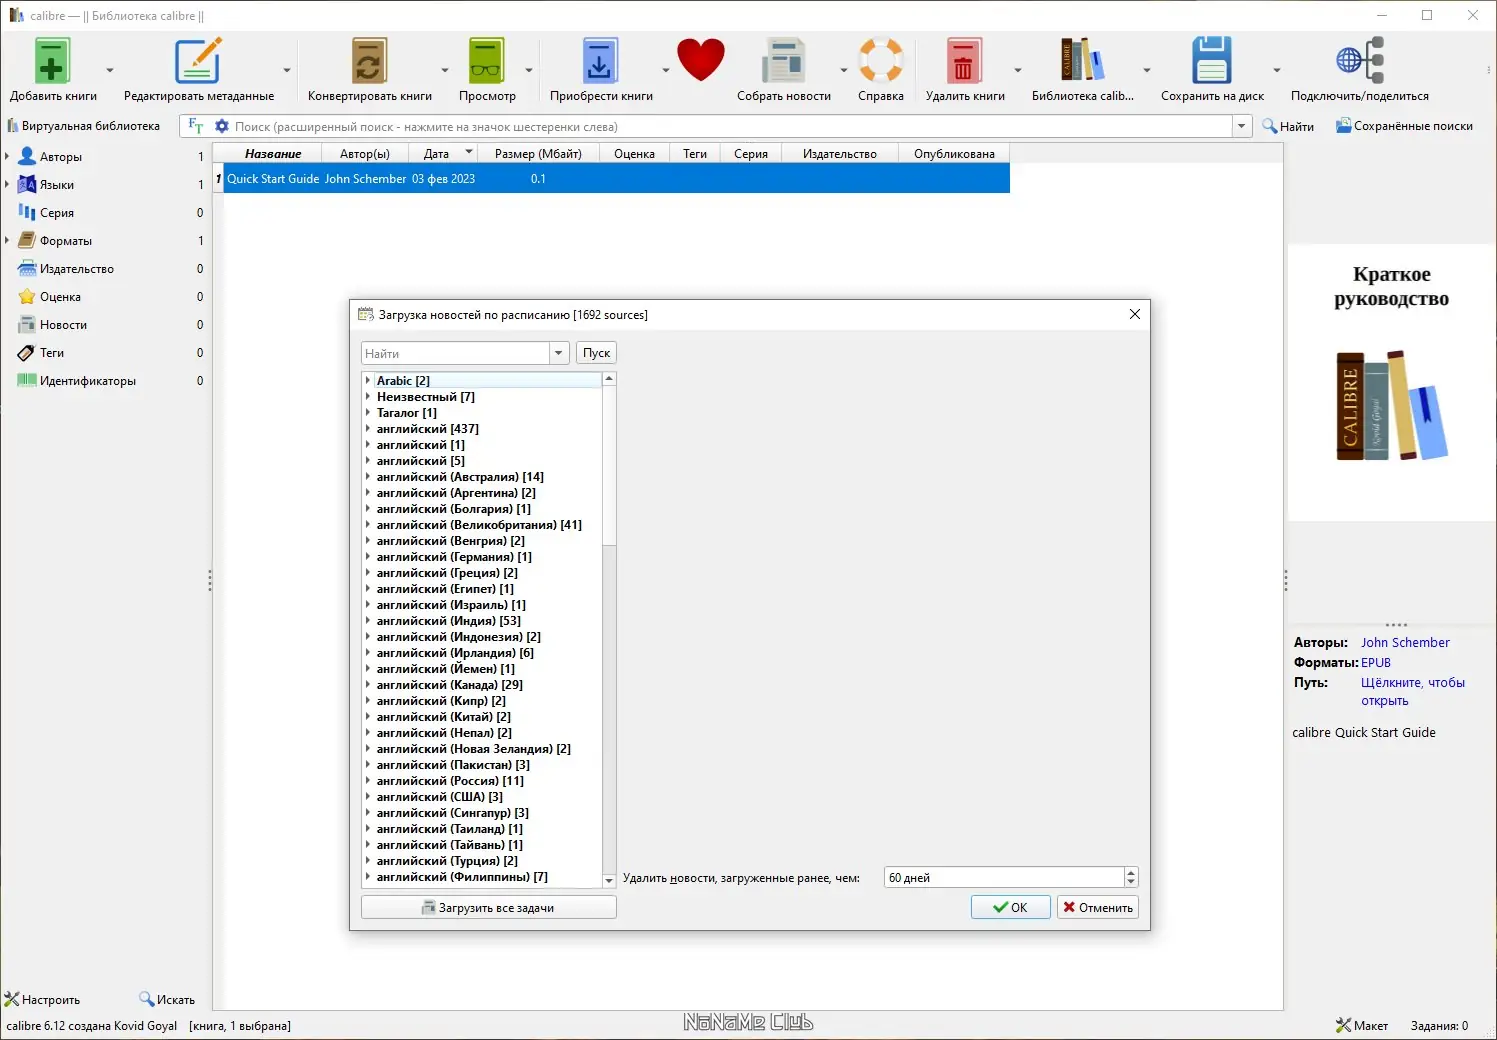Click the Remove books trash icon
This screenshot has height=1040, width=1497.
coord(964,61)
